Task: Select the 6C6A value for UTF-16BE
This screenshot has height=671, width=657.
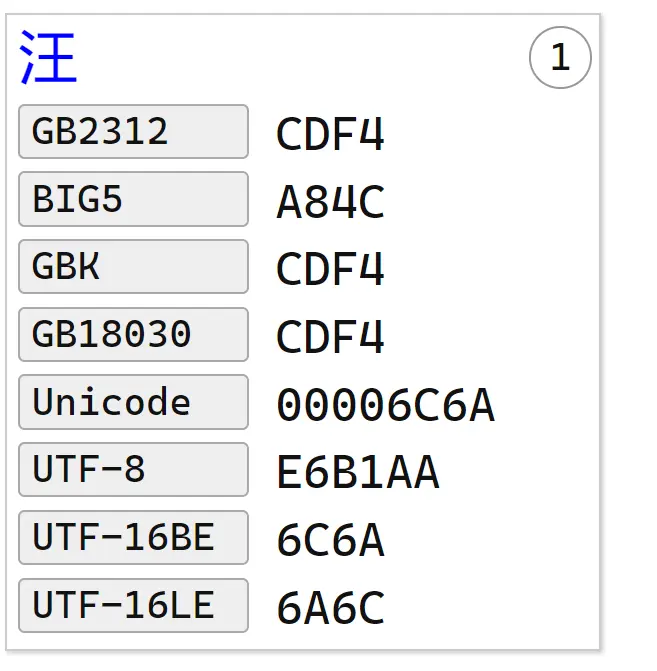Action: coord(330,541)
